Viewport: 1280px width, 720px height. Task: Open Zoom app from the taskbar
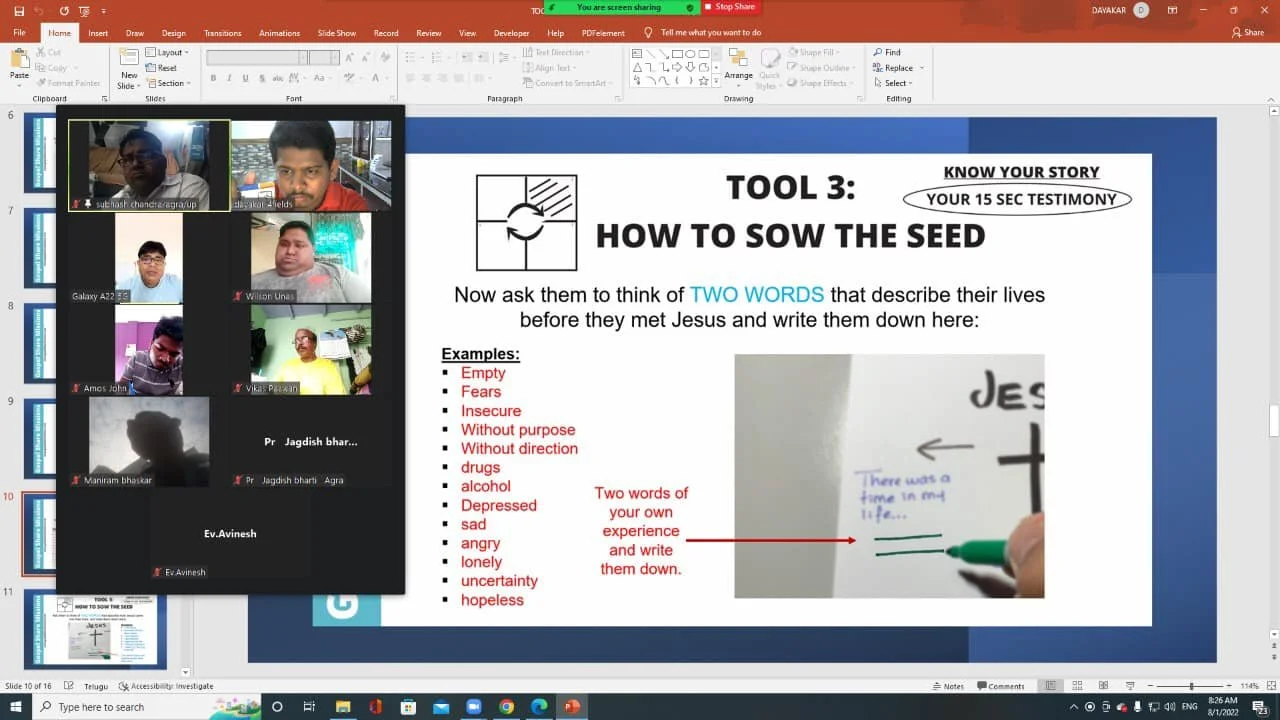pos(474,707)
